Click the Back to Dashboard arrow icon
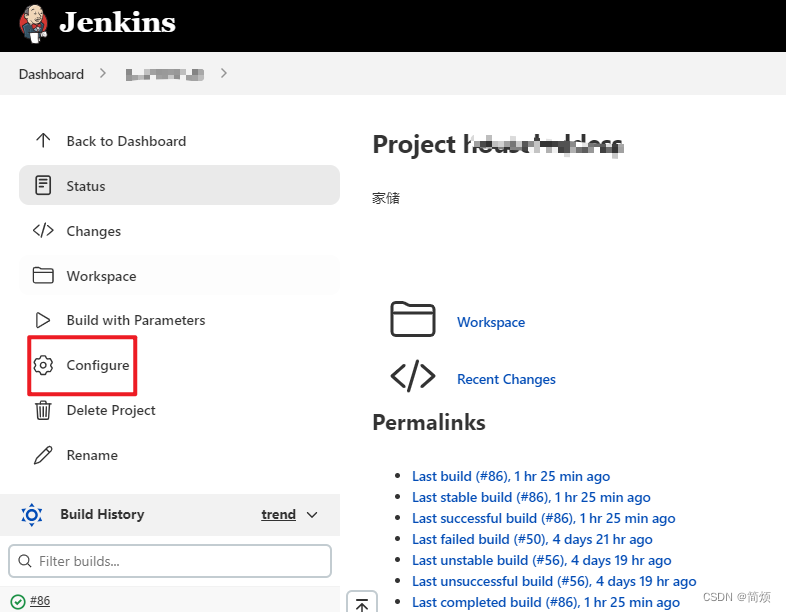 (x=43, y=141)
